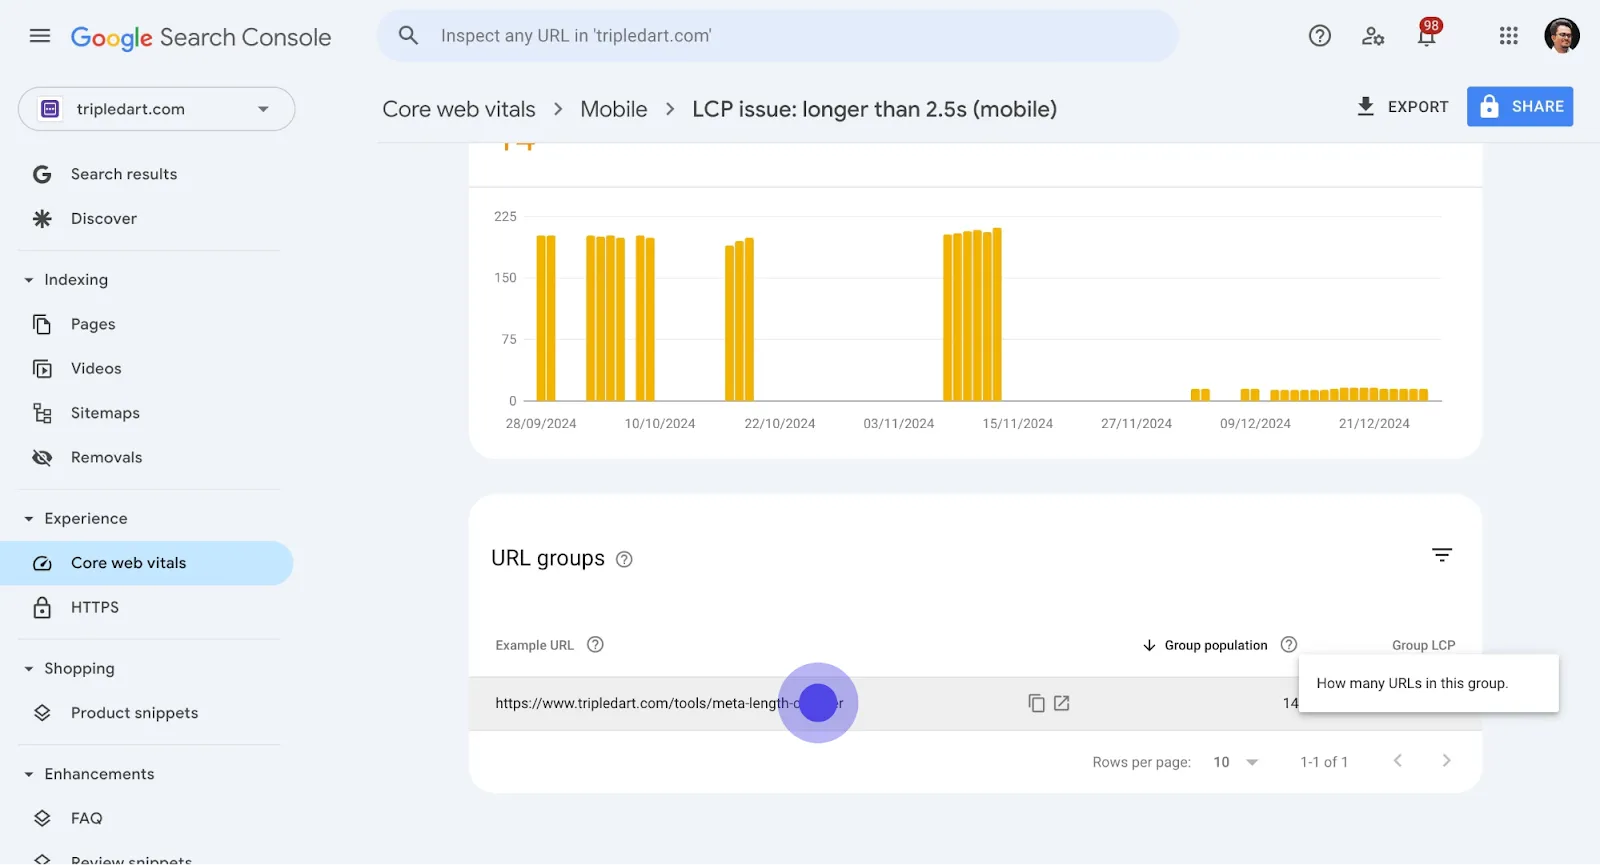1600x865 pixels.
Task: Open the Sitemaps page
Action: [x=105, y=414]
